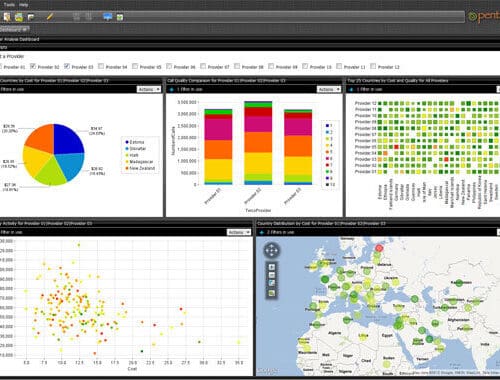500x380 pixels.
Task: Check the Provider 06 checkbox
Action: [x=169, y=66]
